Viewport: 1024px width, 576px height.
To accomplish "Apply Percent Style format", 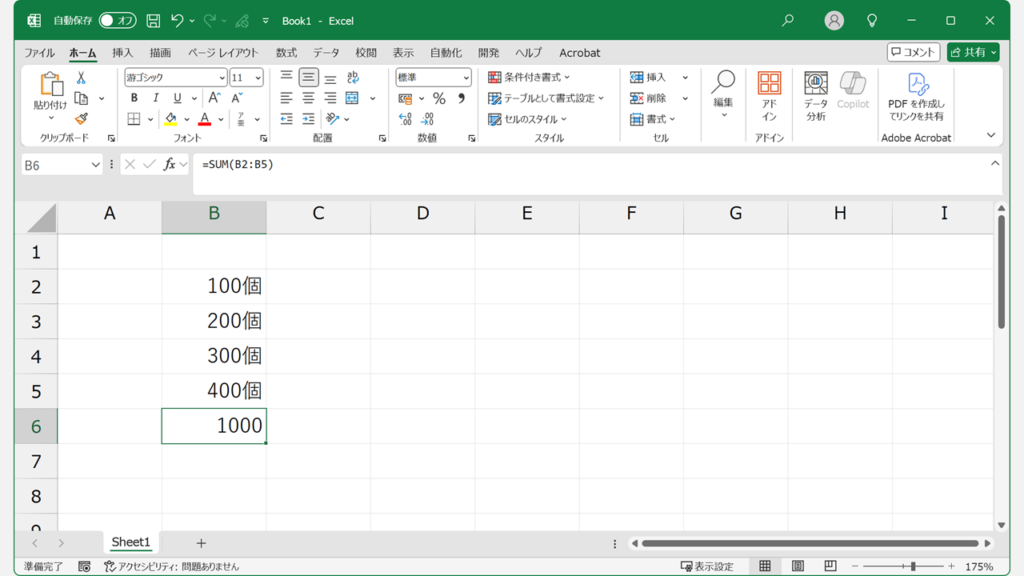I will click(439, 99).
